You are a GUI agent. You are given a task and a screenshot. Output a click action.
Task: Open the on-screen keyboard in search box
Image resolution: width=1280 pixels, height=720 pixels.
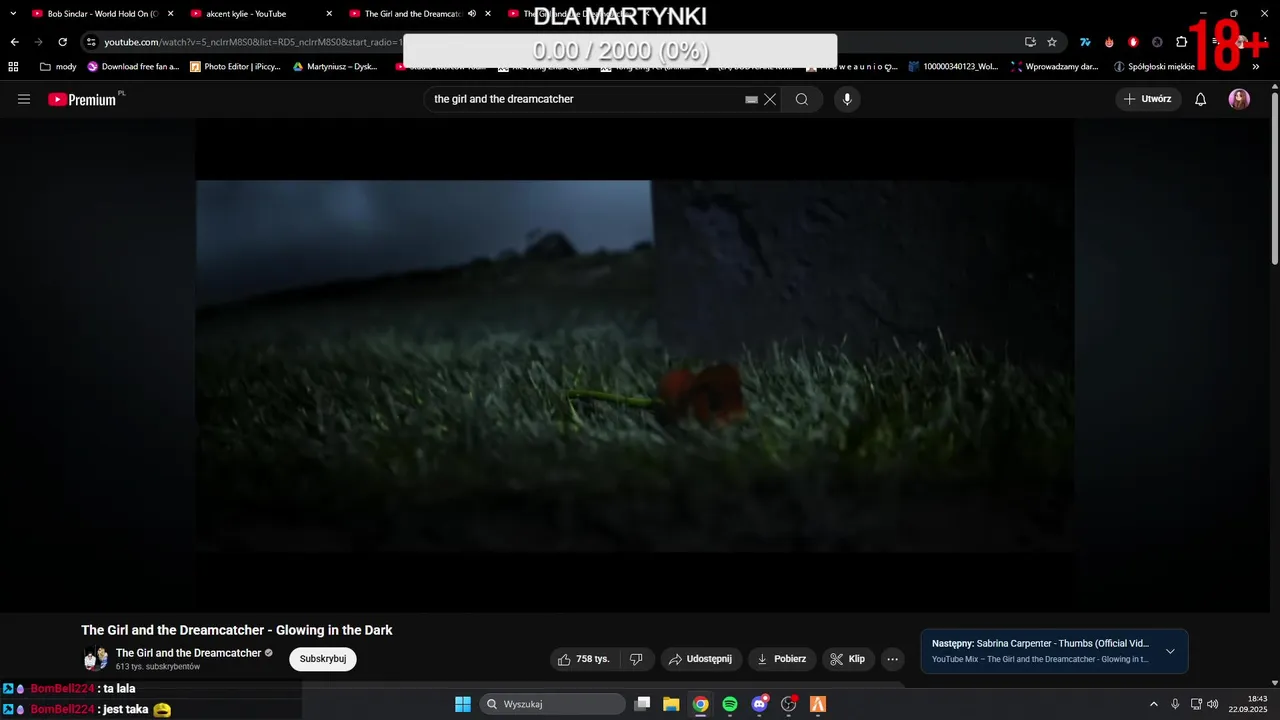point(751,100)
